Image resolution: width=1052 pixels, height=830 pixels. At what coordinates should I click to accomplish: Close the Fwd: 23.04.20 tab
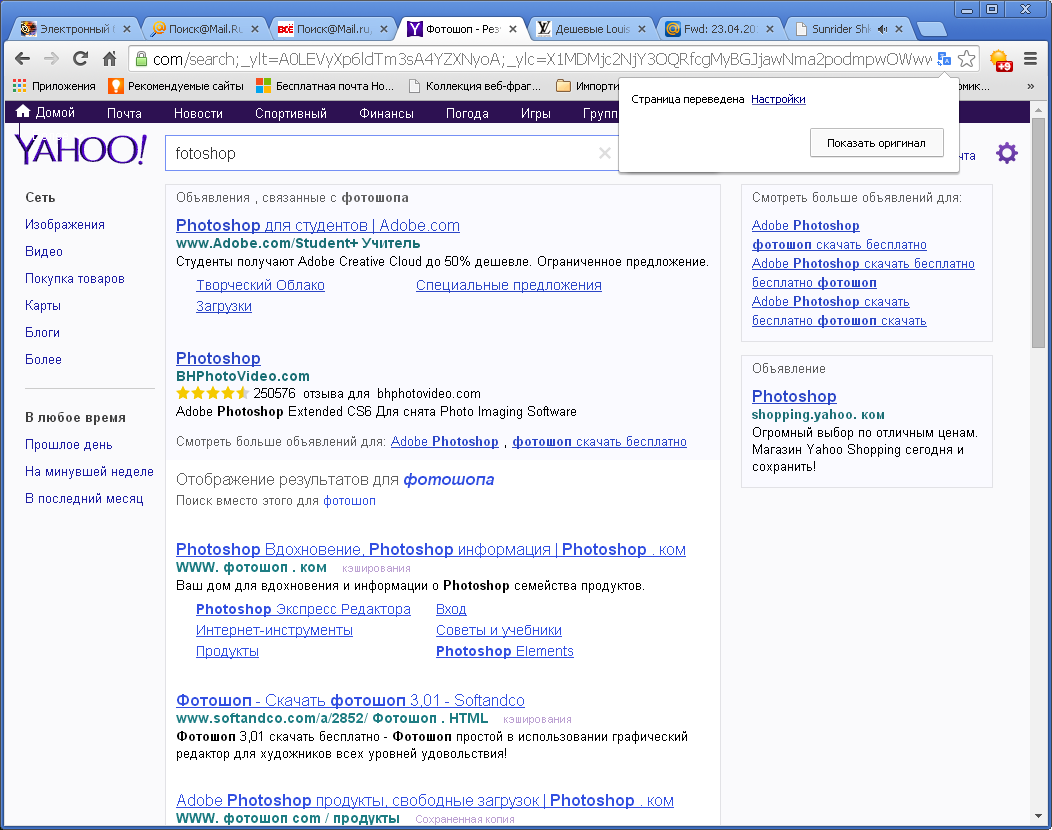tap(770, 29)
